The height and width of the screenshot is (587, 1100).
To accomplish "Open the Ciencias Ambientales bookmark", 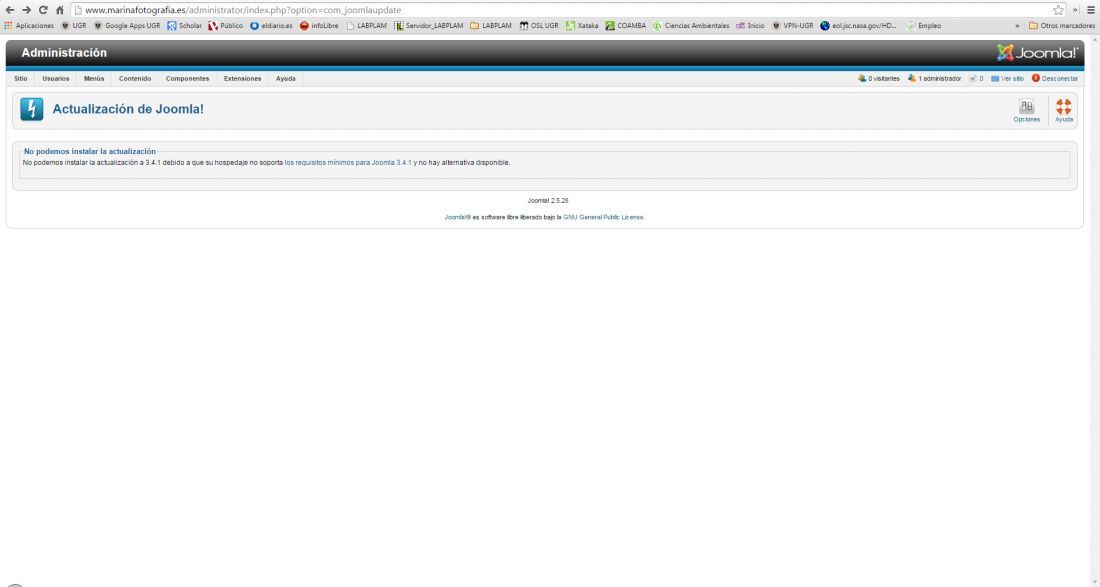I will click(691, 25).
